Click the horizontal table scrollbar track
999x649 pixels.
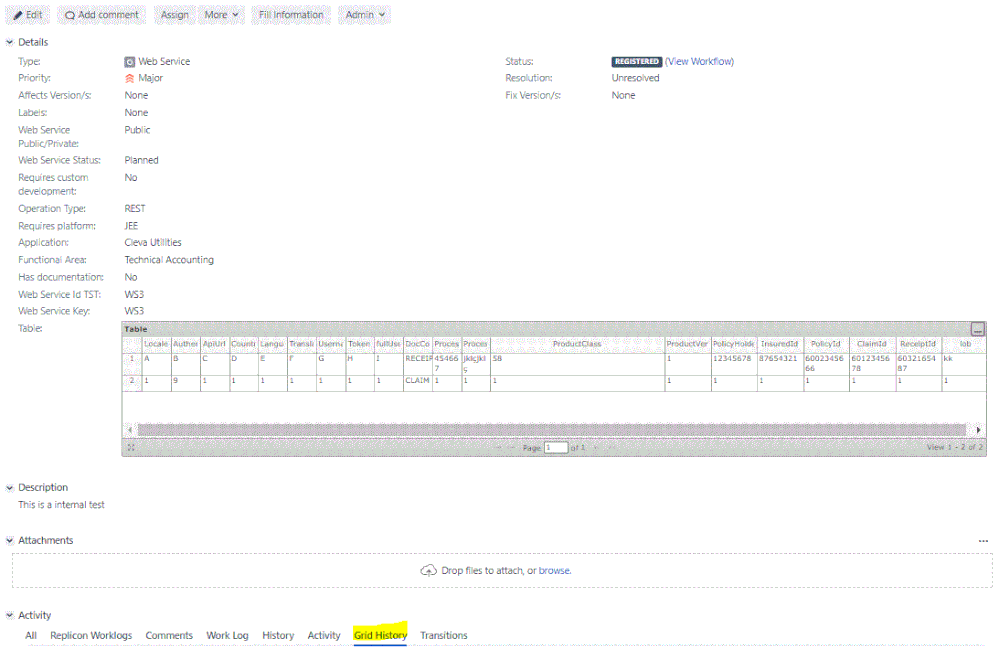click(x=552, y=431)
